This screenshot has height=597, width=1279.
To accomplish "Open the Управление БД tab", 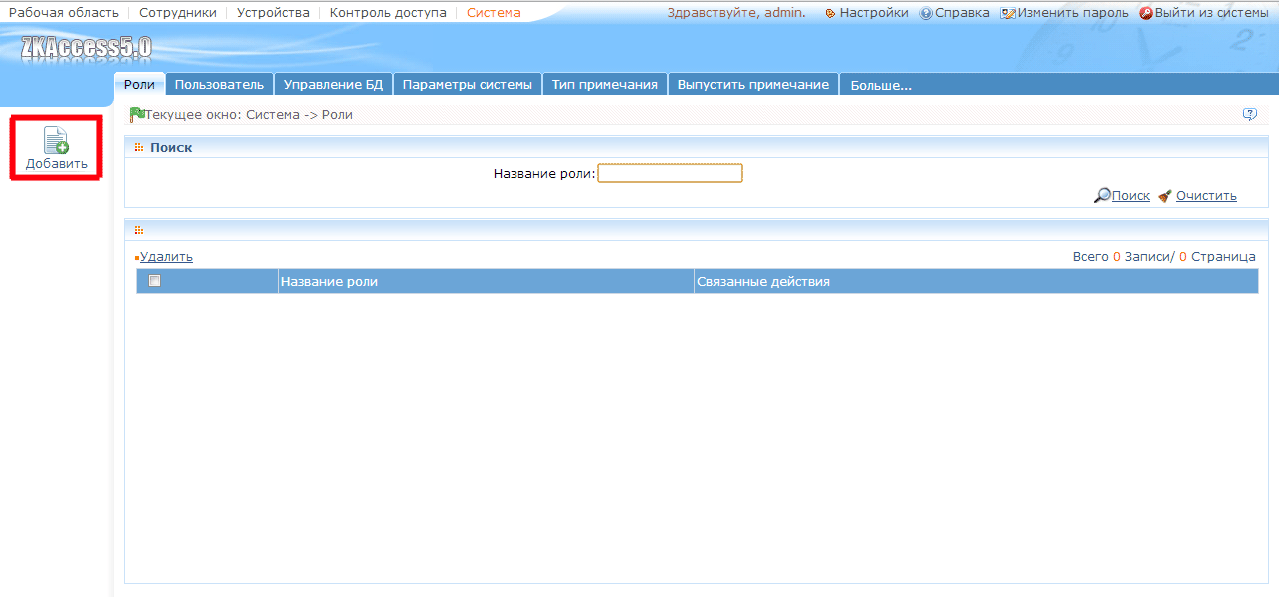I will [333, 85].
